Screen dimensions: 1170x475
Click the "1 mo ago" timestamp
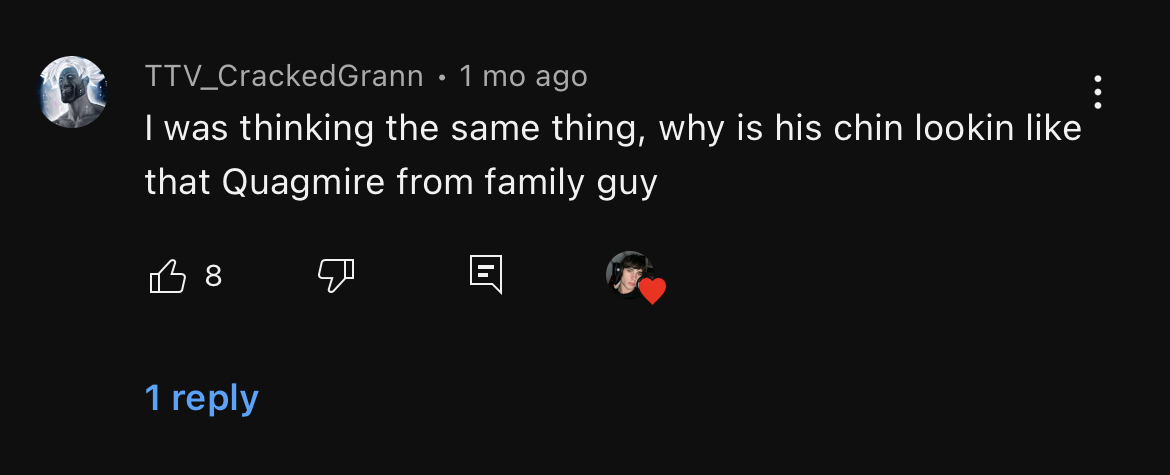point(523,76)
